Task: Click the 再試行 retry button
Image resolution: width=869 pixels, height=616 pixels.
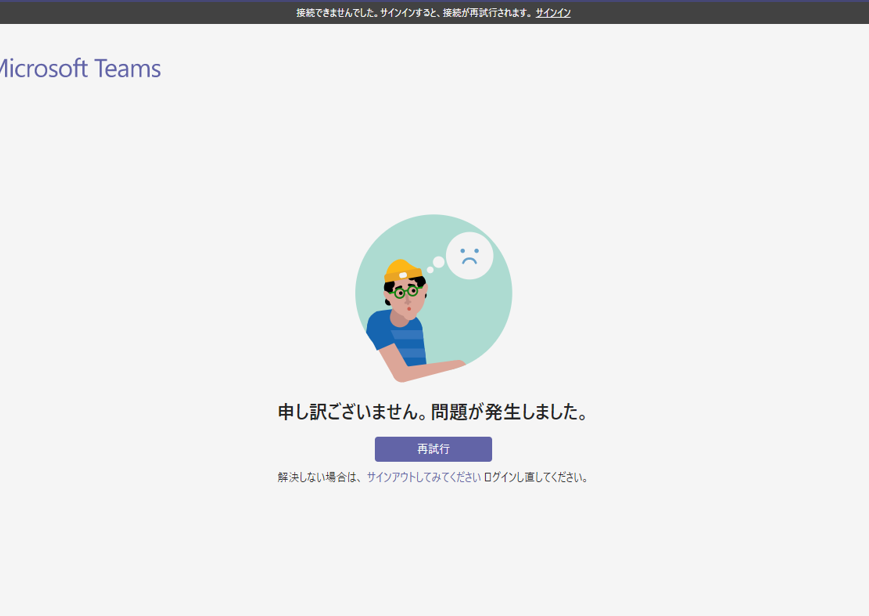Action: tap(433, 449)
